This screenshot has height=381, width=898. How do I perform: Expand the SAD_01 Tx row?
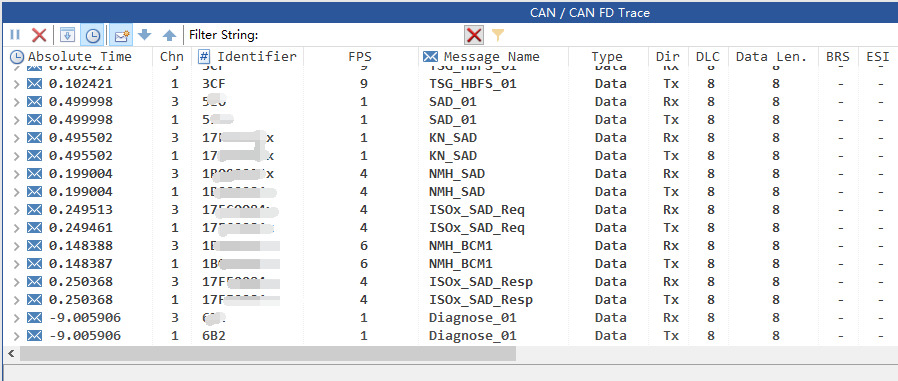tap(17, 120)
